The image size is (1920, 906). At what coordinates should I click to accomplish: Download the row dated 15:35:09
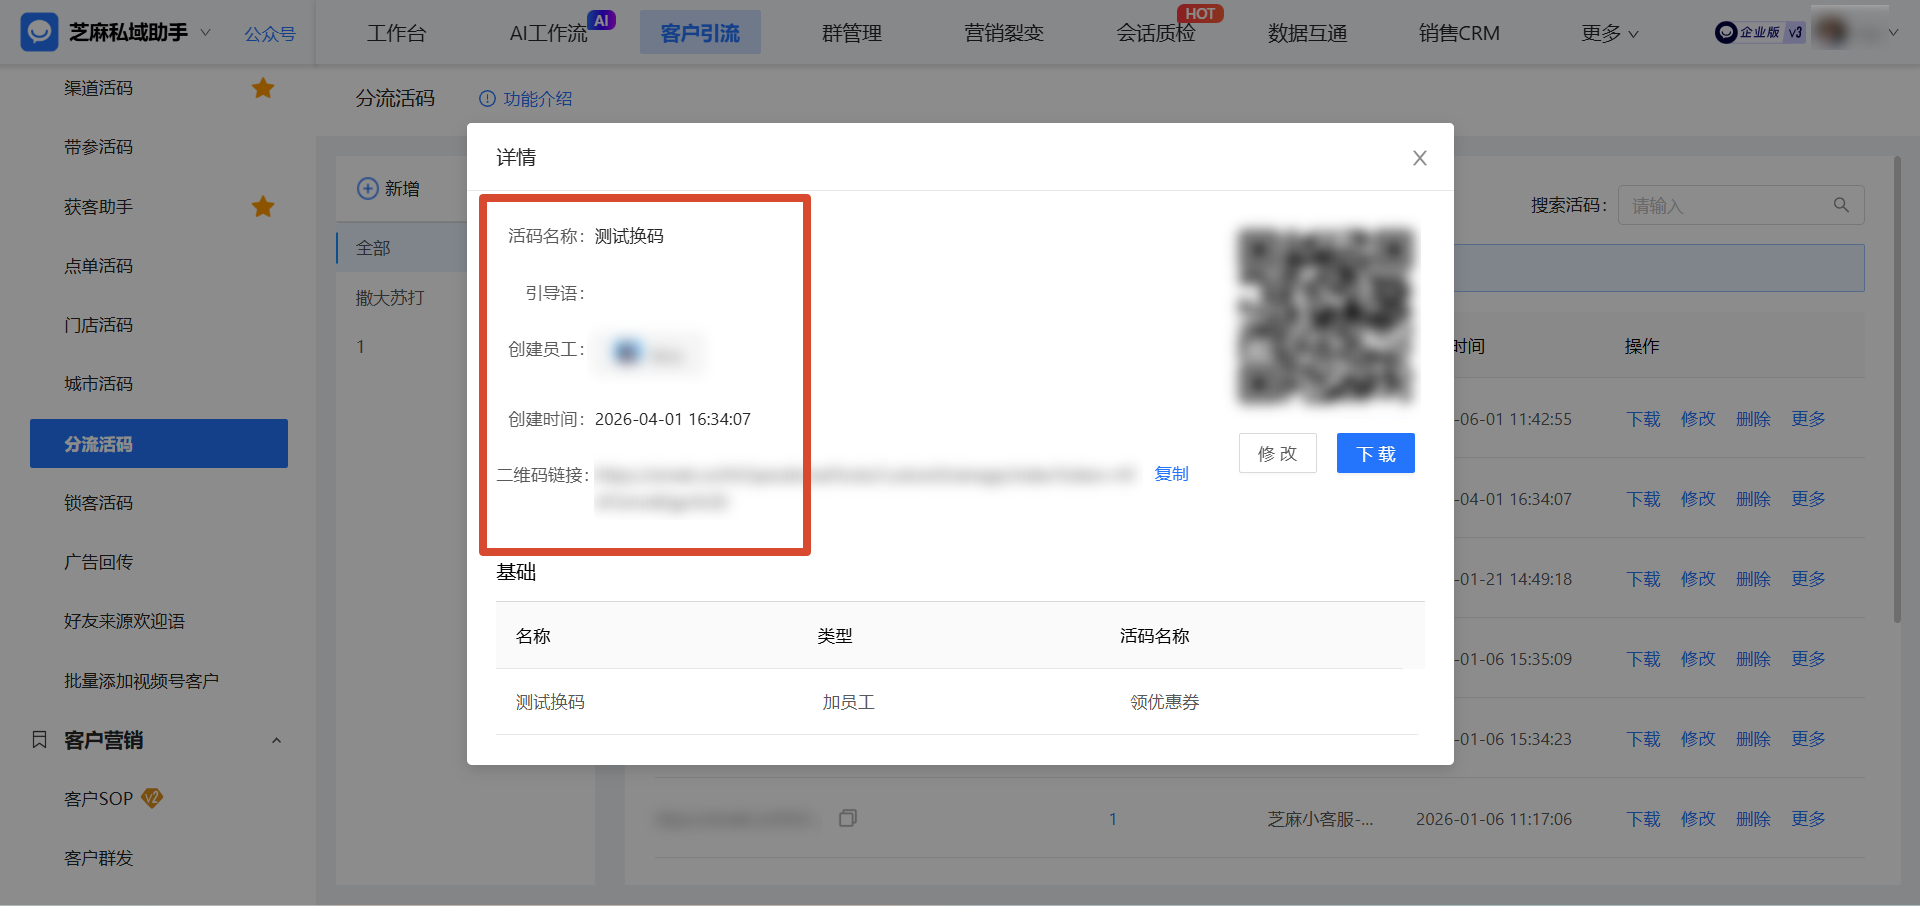[1643, 659]
